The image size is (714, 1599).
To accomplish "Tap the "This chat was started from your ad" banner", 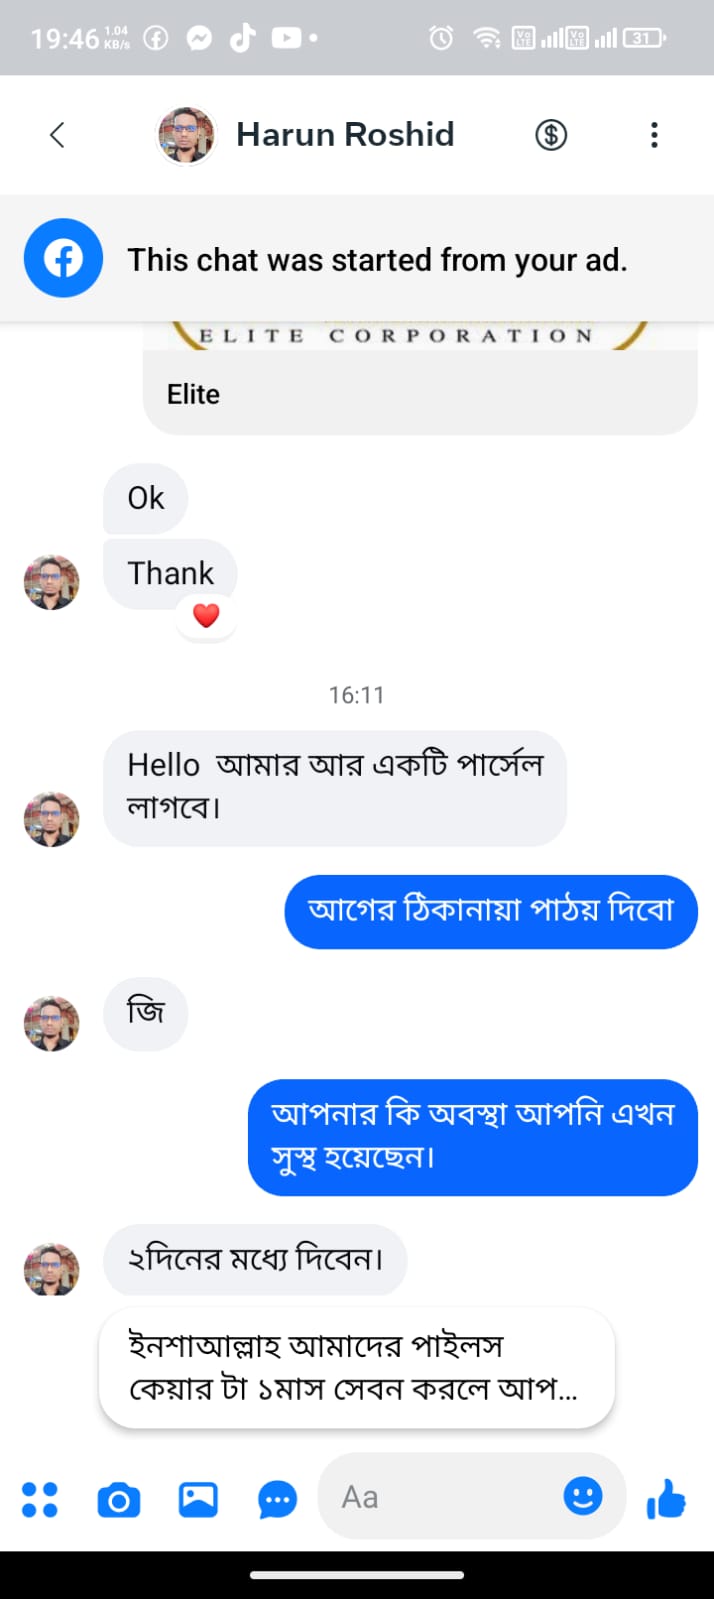I will (x=377, y=260).
